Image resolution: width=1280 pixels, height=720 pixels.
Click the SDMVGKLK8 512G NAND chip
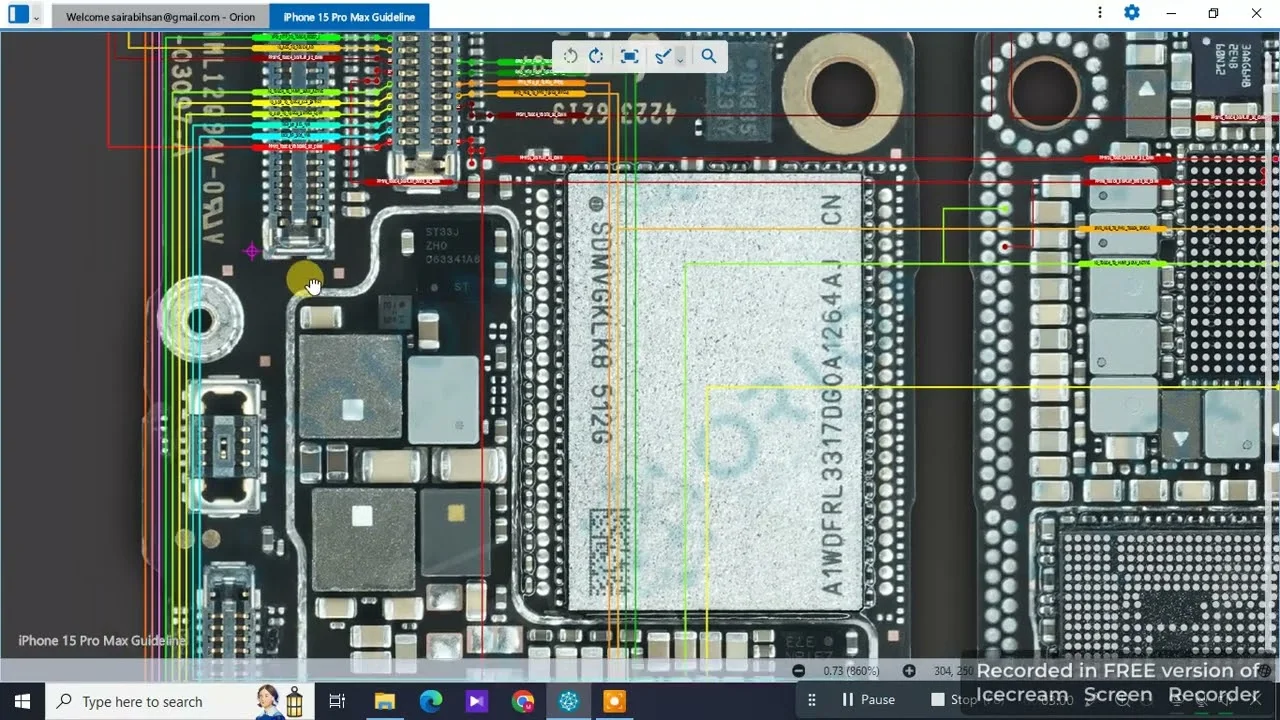715,392
